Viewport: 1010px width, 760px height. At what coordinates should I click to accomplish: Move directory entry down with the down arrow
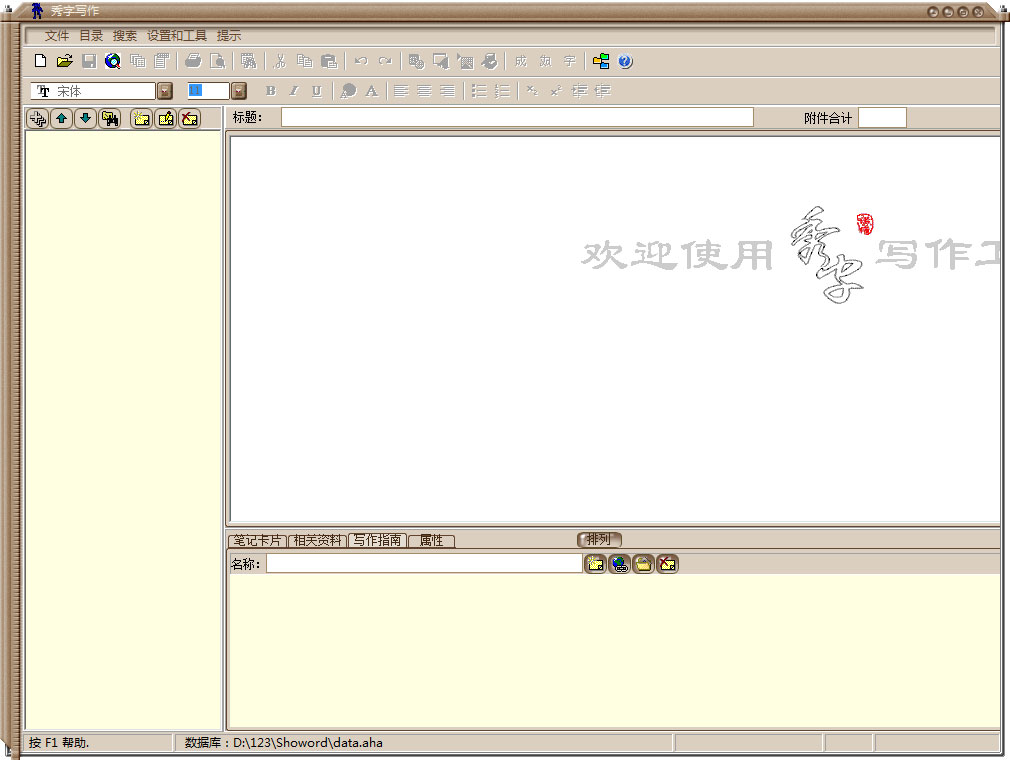pos(85,118)
